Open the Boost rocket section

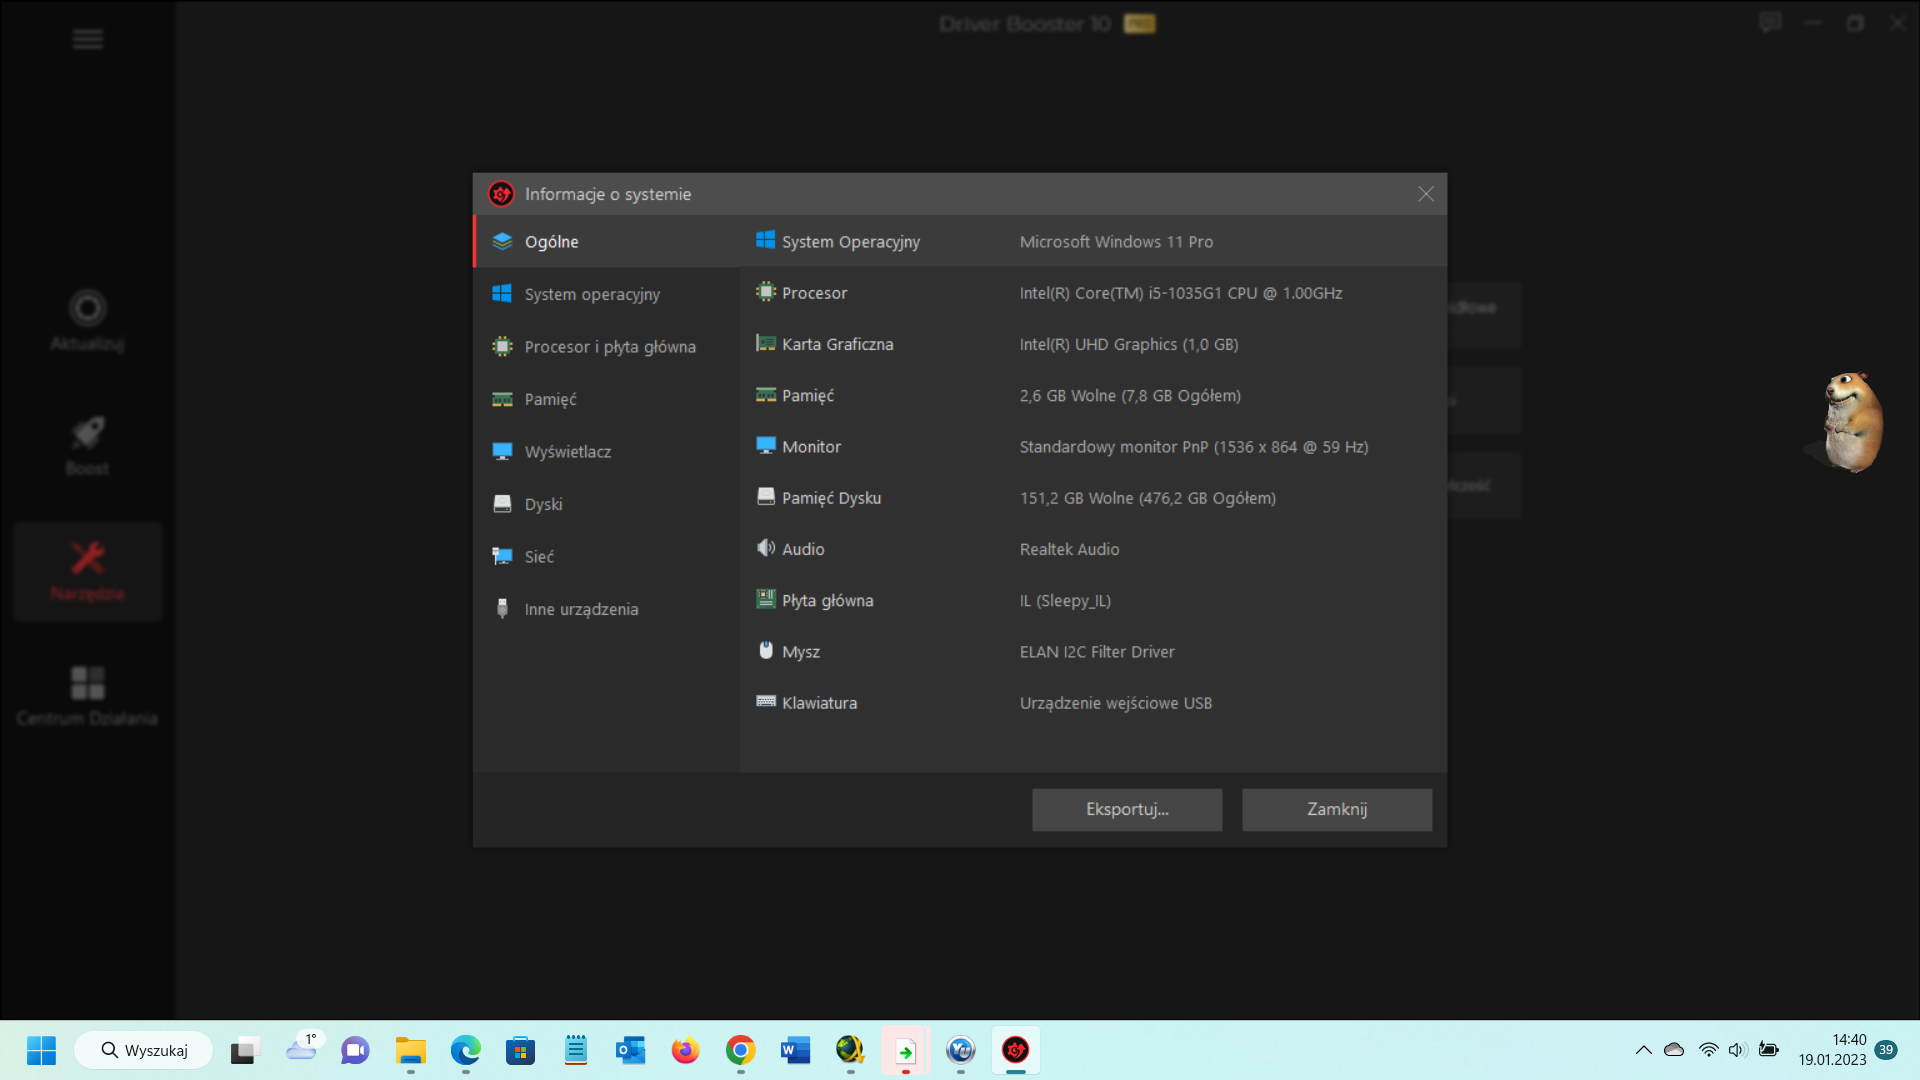click(88, 446)
